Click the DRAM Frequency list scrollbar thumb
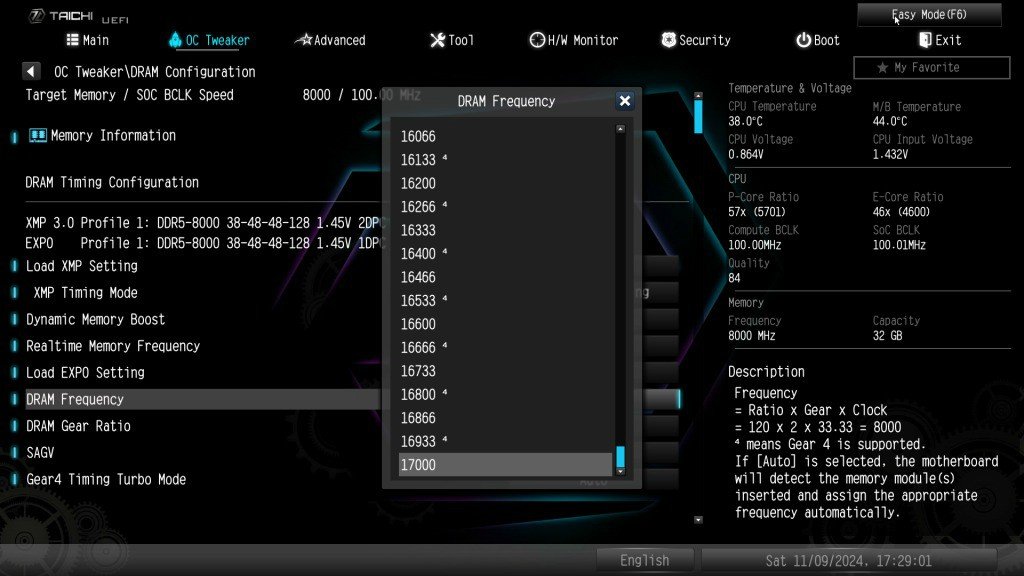Screen dimensions: 1024x576 tap(620, 457)
